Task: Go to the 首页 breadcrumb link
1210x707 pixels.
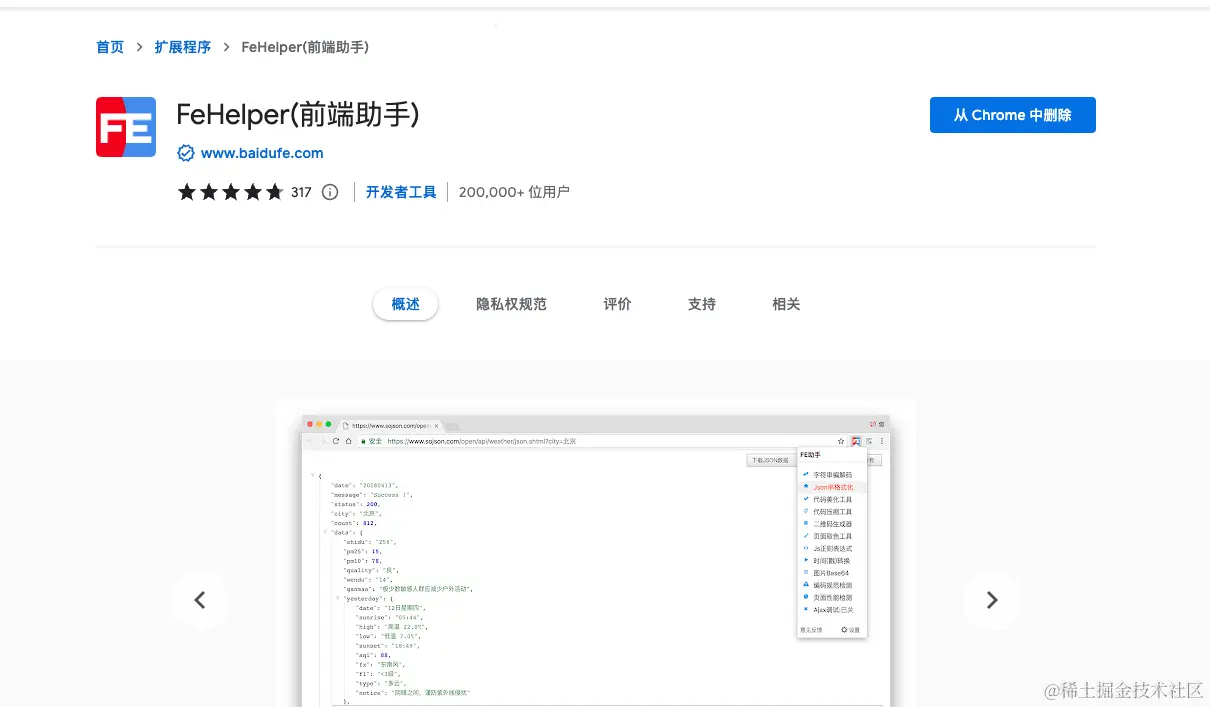Action: tap(110, 47)
